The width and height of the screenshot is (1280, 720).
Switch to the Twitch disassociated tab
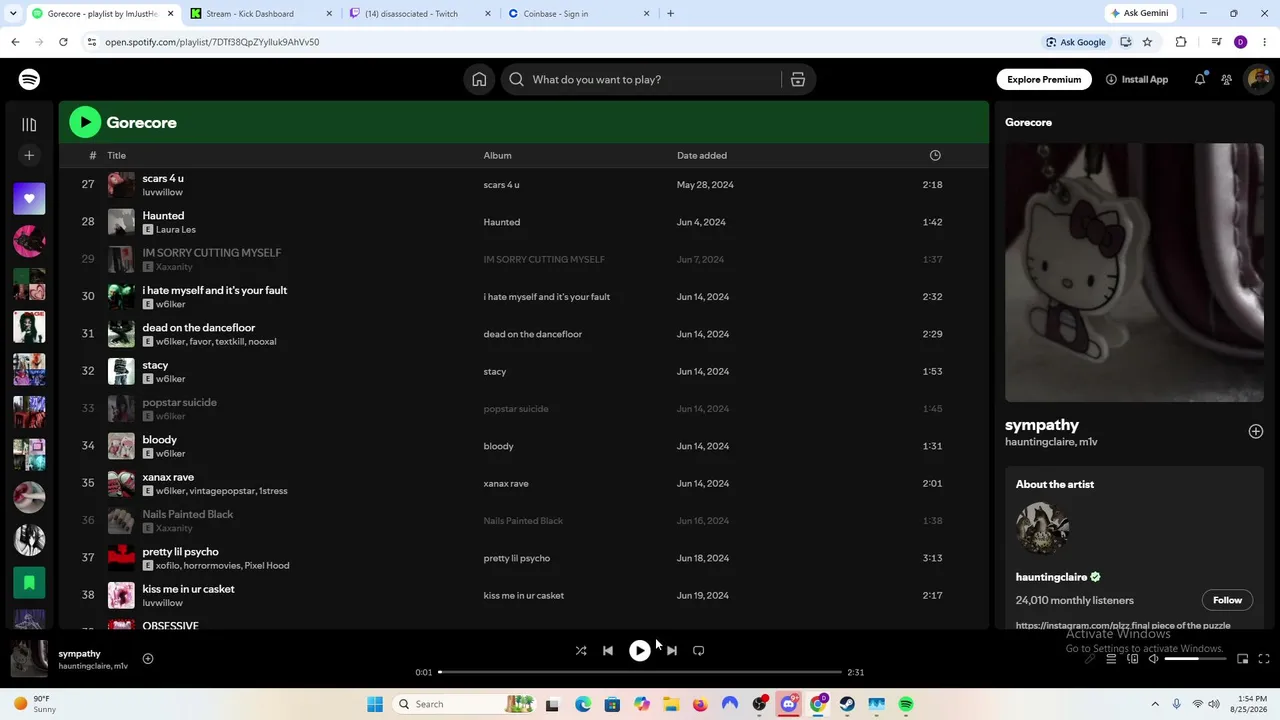(x=422, y=14)
